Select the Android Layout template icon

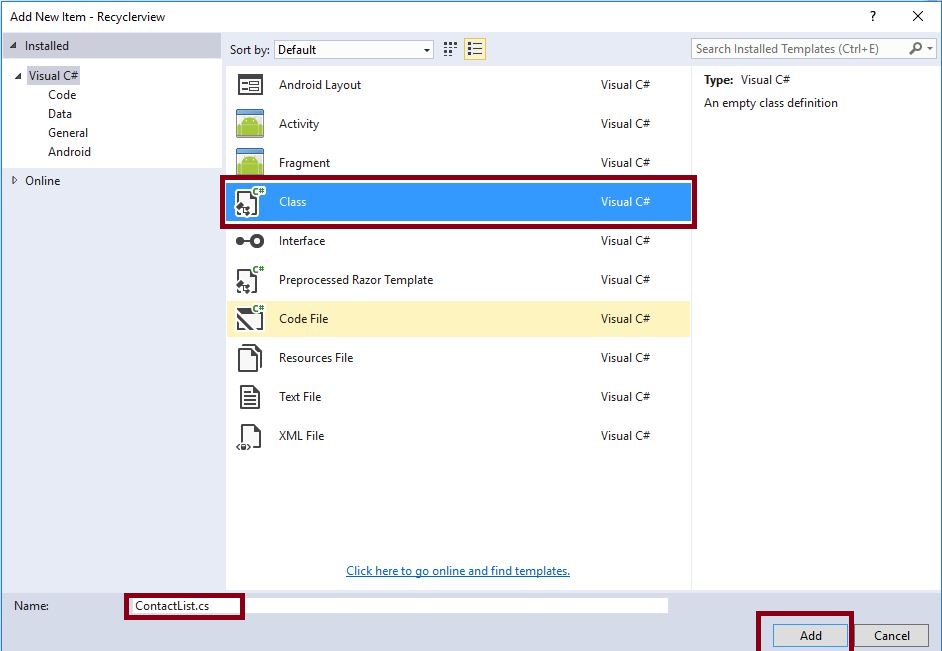click(250, 85)
